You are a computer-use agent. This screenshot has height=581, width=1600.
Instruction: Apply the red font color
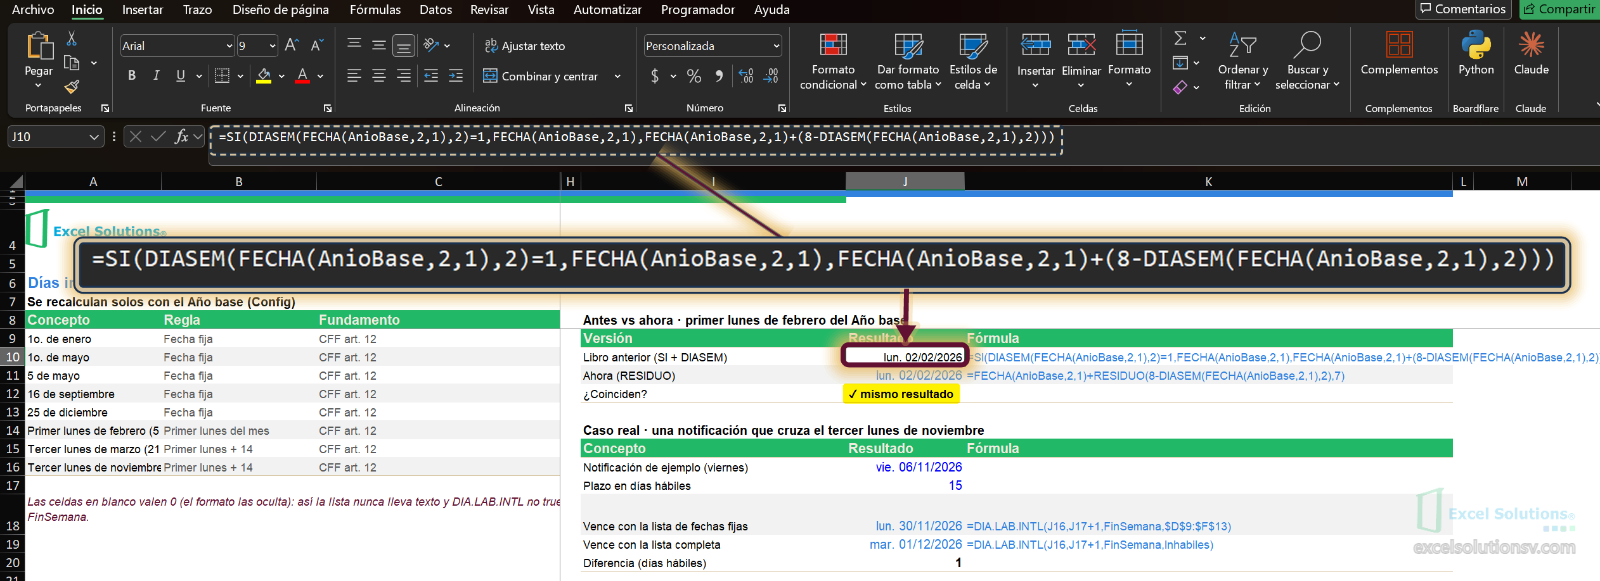click(x=303, y=76)
